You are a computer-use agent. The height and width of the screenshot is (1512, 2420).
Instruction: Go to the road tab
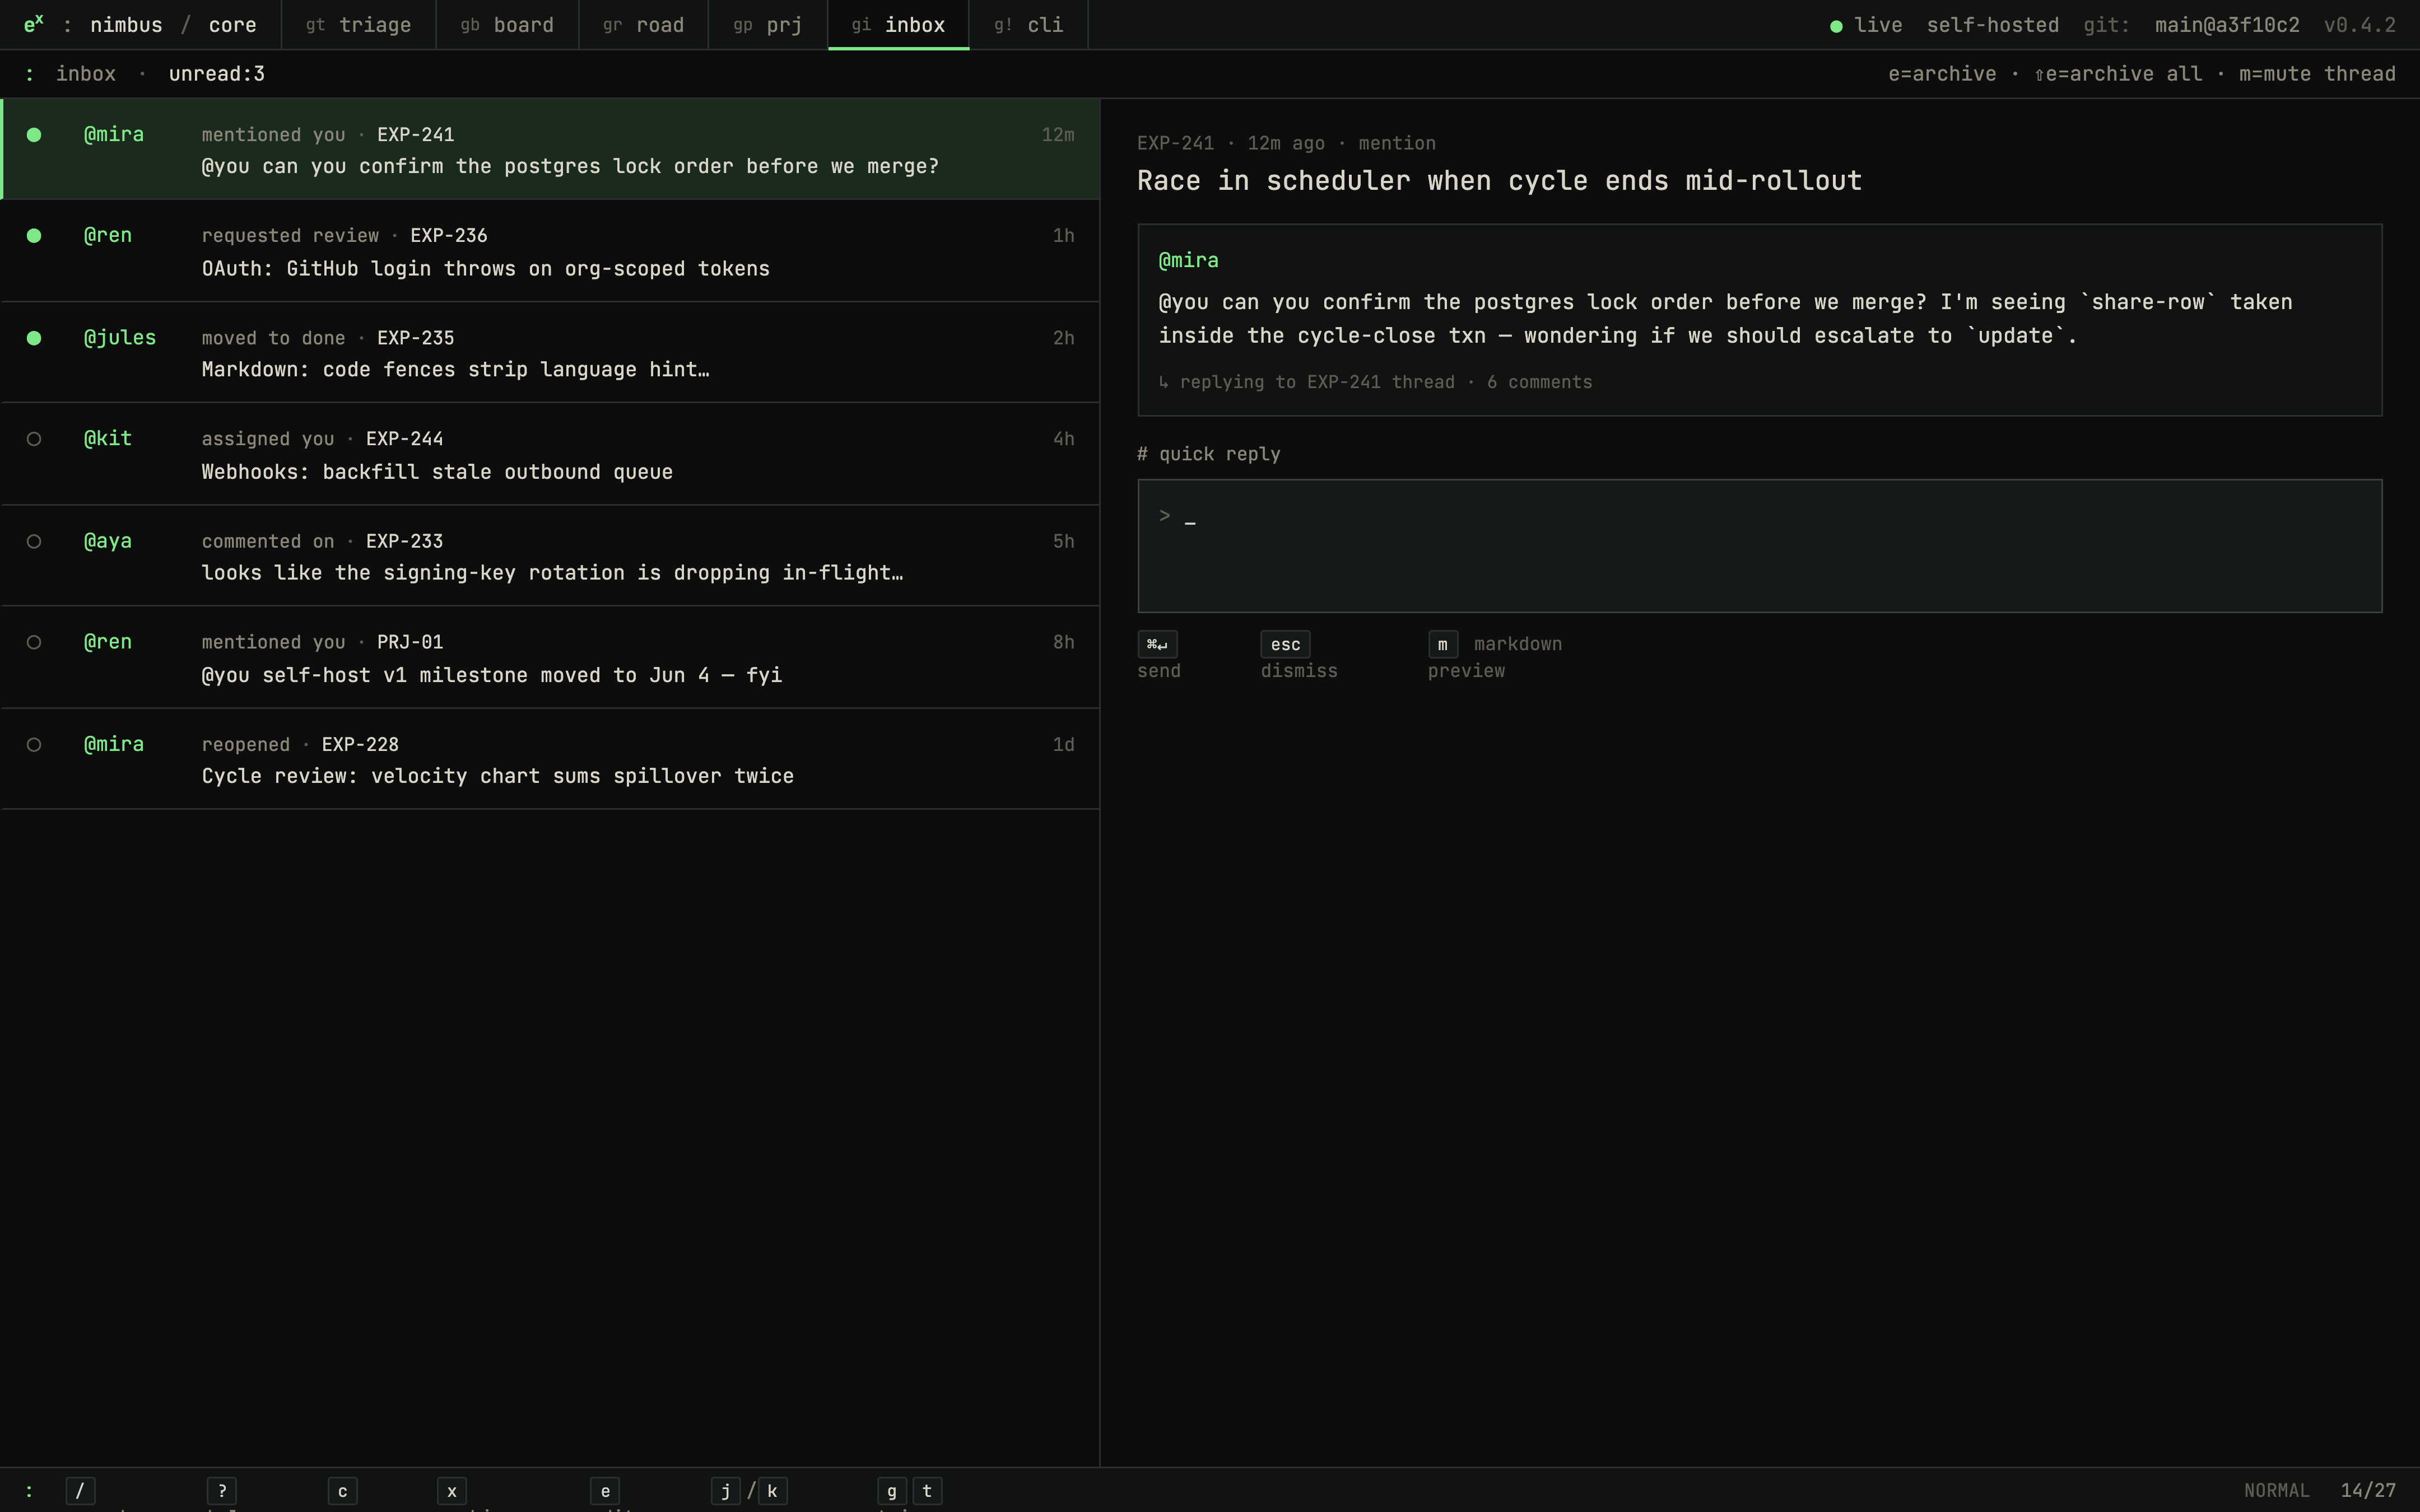point(643,25)
